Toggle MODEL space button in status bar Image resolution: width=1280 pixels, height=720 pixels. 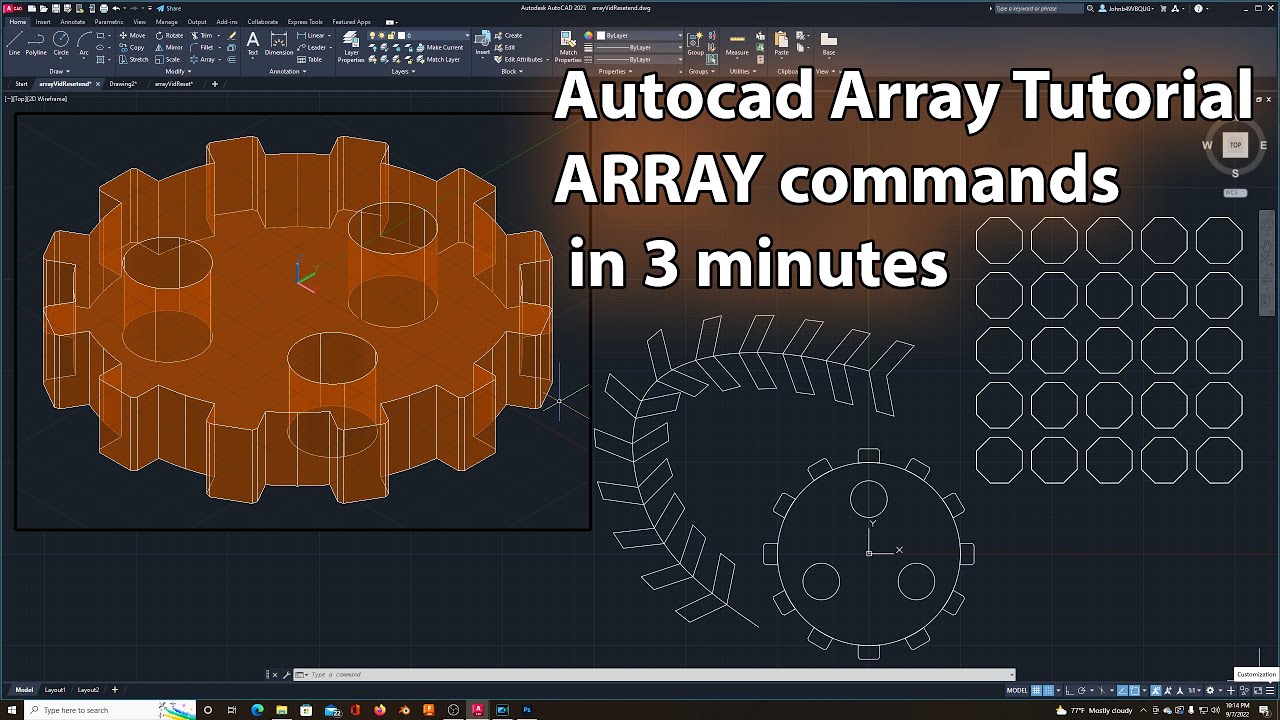coord(1017,690)
